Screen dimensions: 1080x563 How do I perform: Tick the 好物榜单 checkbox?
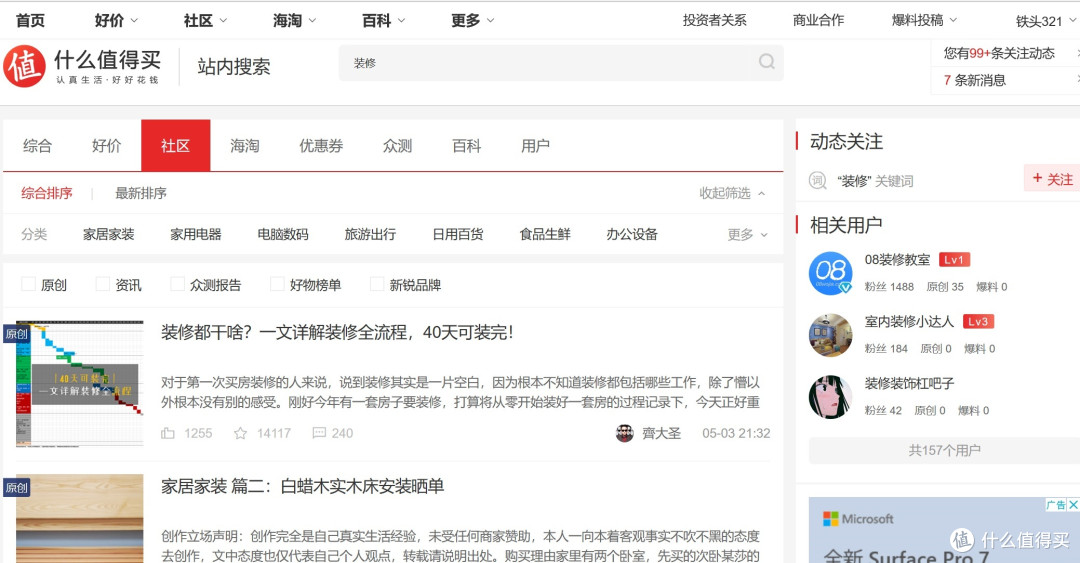[x=277, y=284]
